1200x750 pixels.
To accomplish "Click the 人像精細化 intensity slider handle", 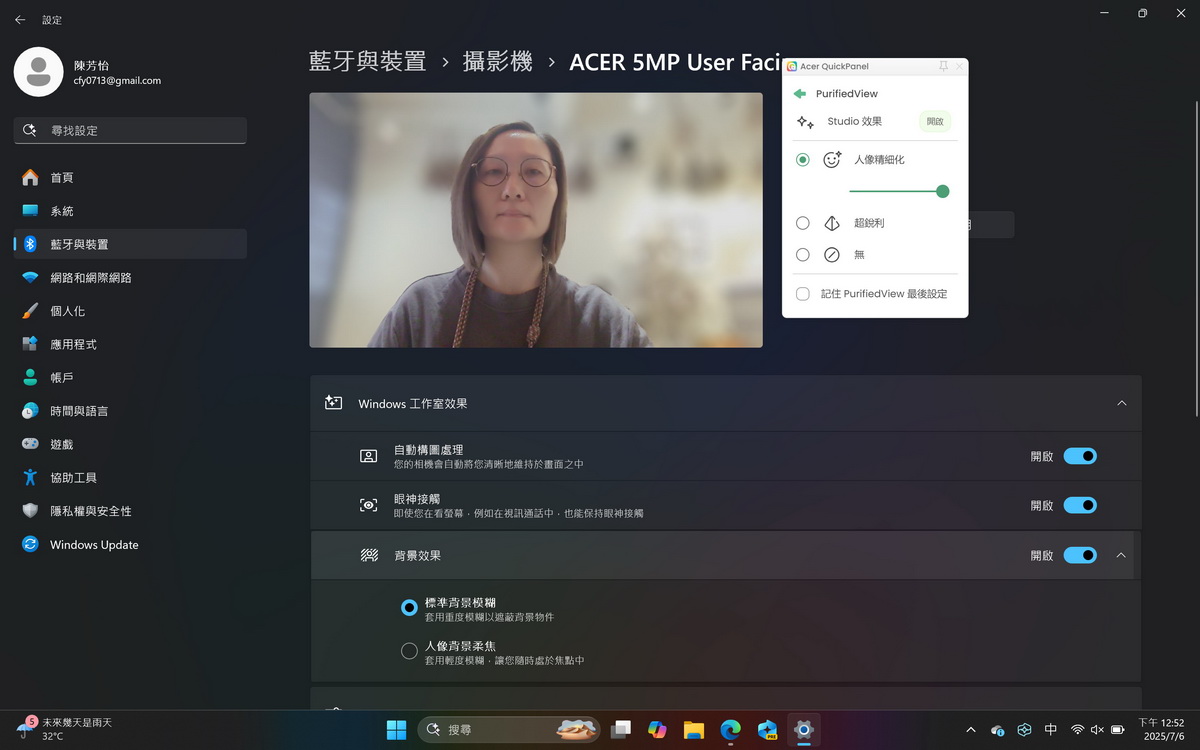I will click(x=942, y=191).
